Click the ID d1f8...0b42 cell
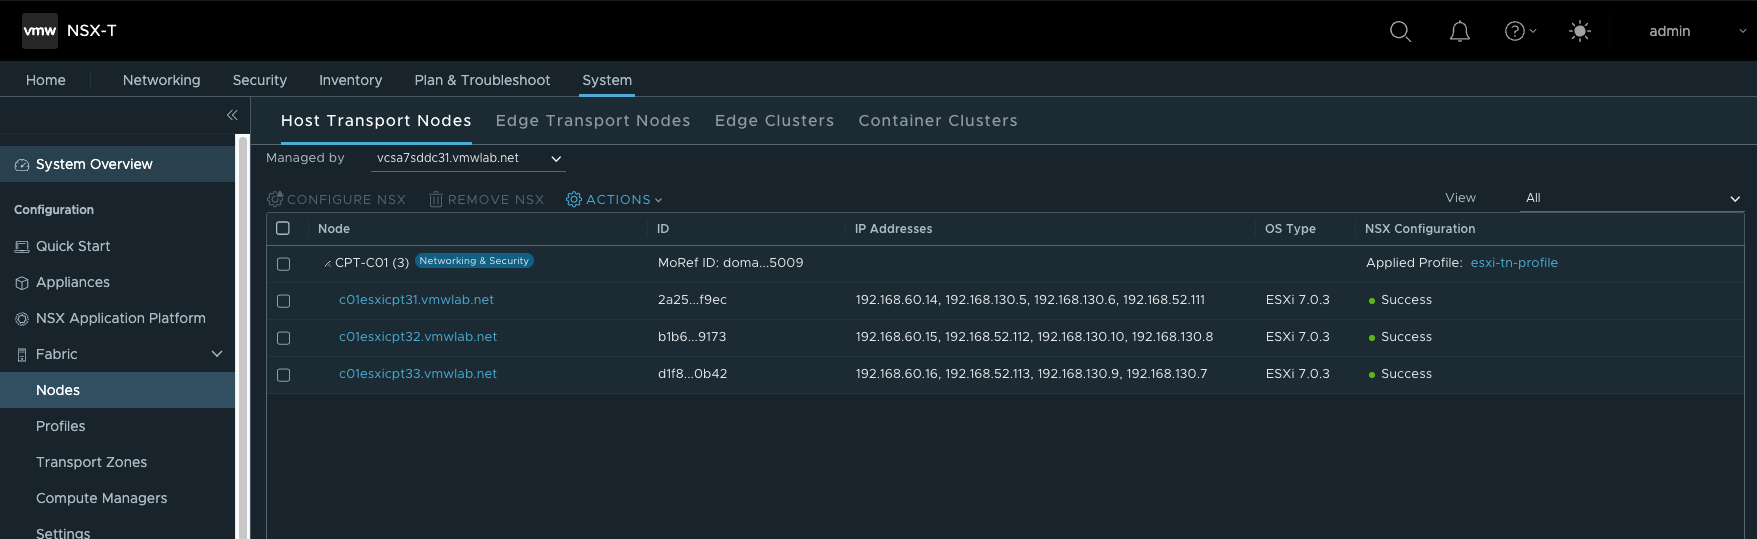Screen dimensions: 1757x539 tap(692, 374)
